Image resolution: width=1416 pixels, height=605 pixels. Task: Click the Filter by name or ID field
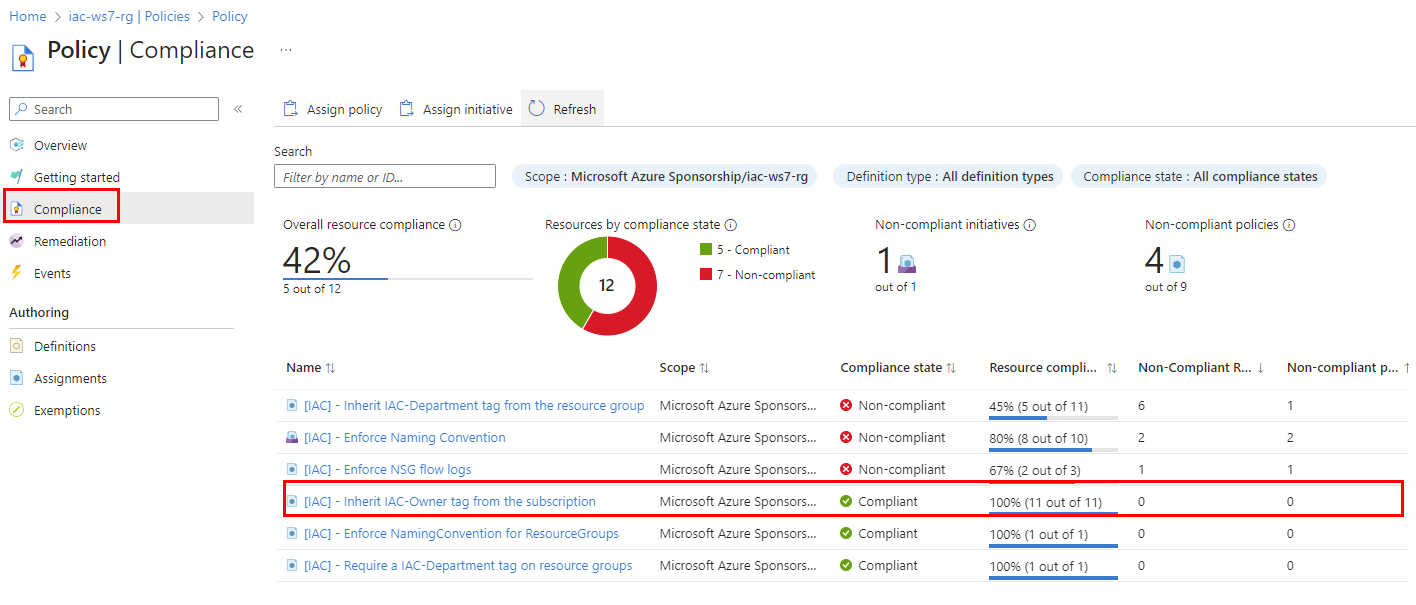[384, 176]
